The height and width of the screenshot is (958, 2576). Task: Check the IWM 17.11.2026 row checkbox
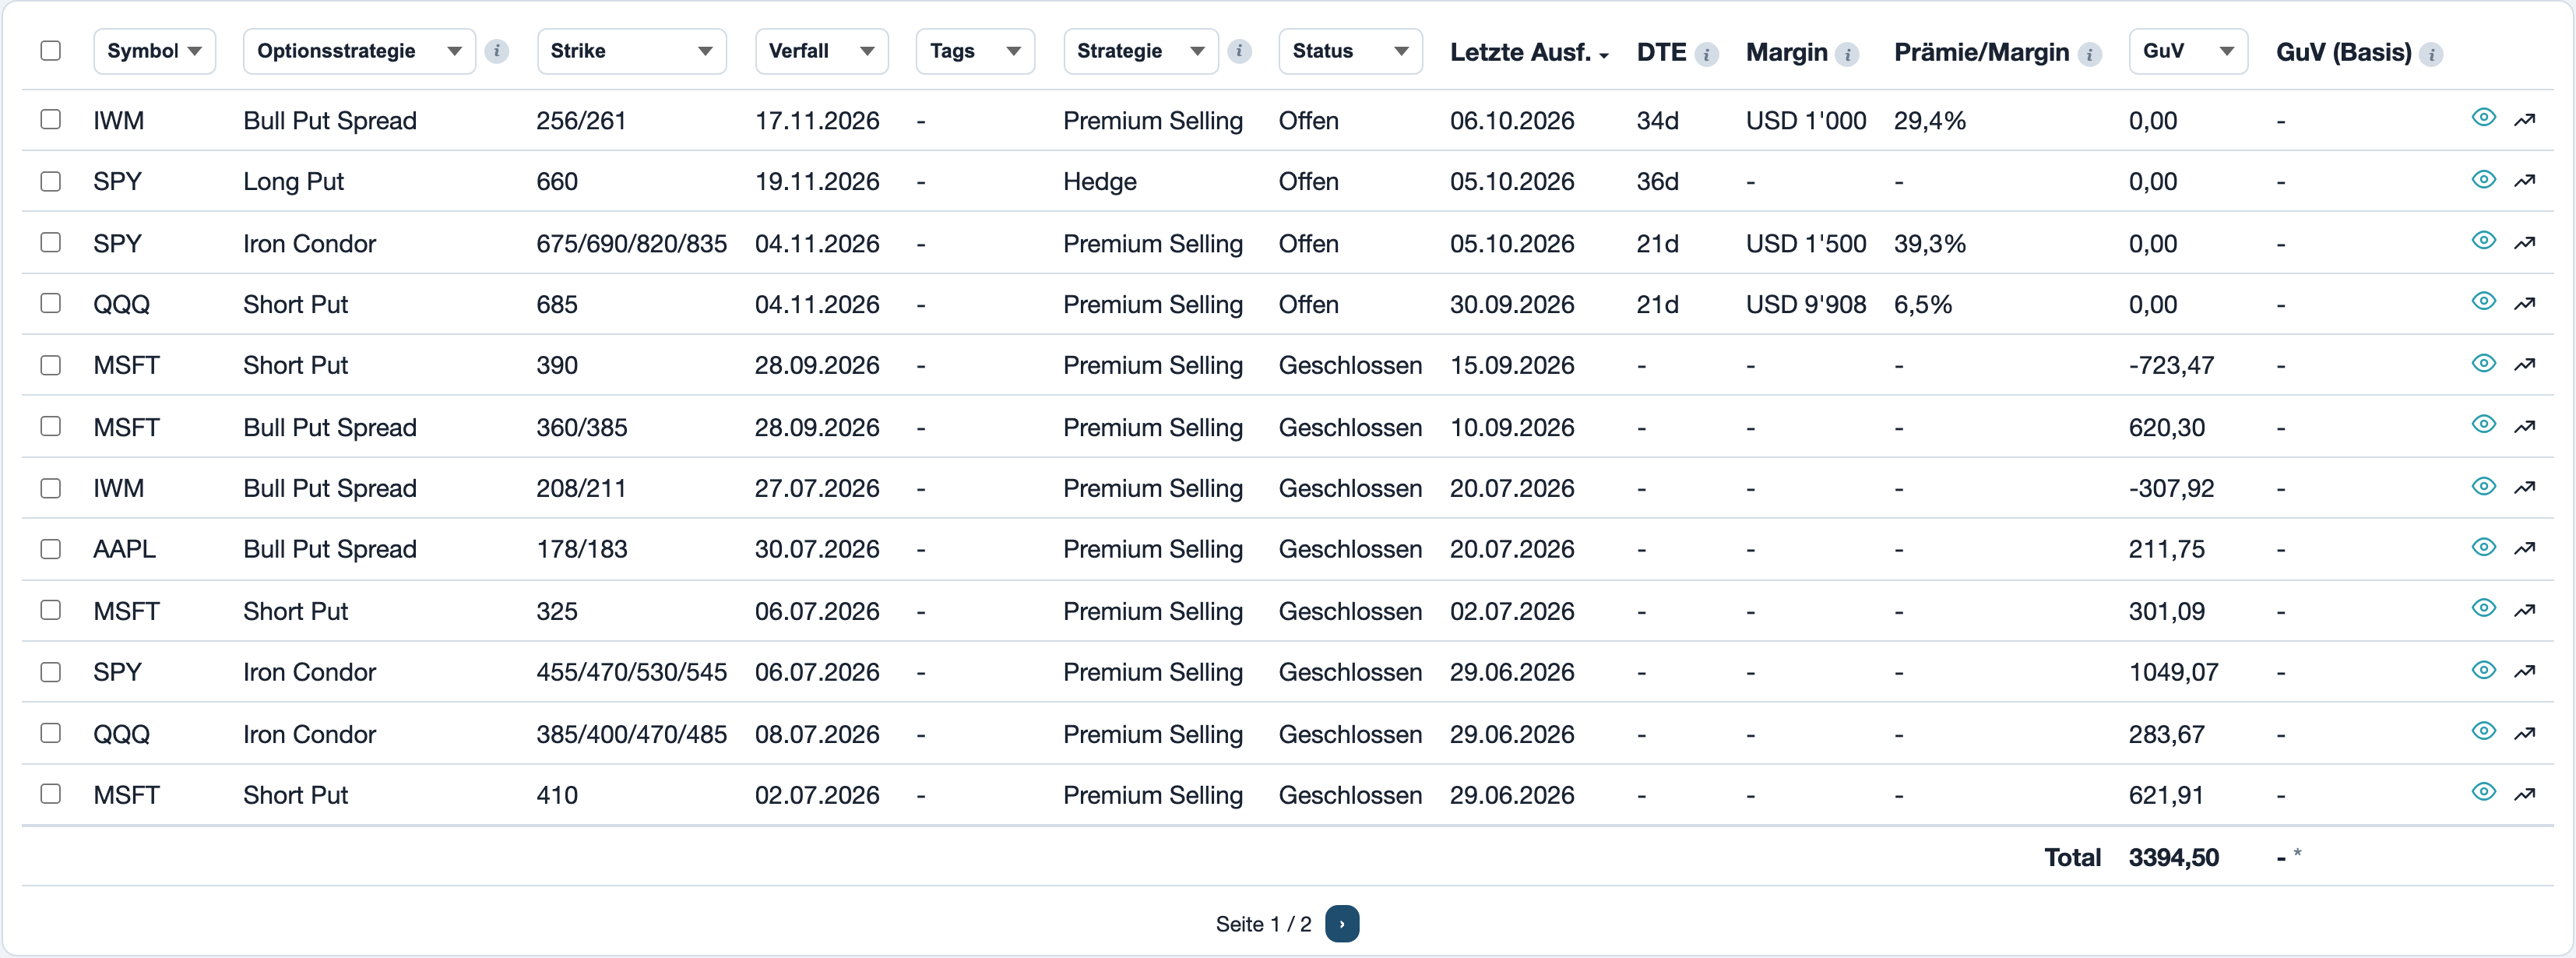pyautogui.click(x=51, y=120)
